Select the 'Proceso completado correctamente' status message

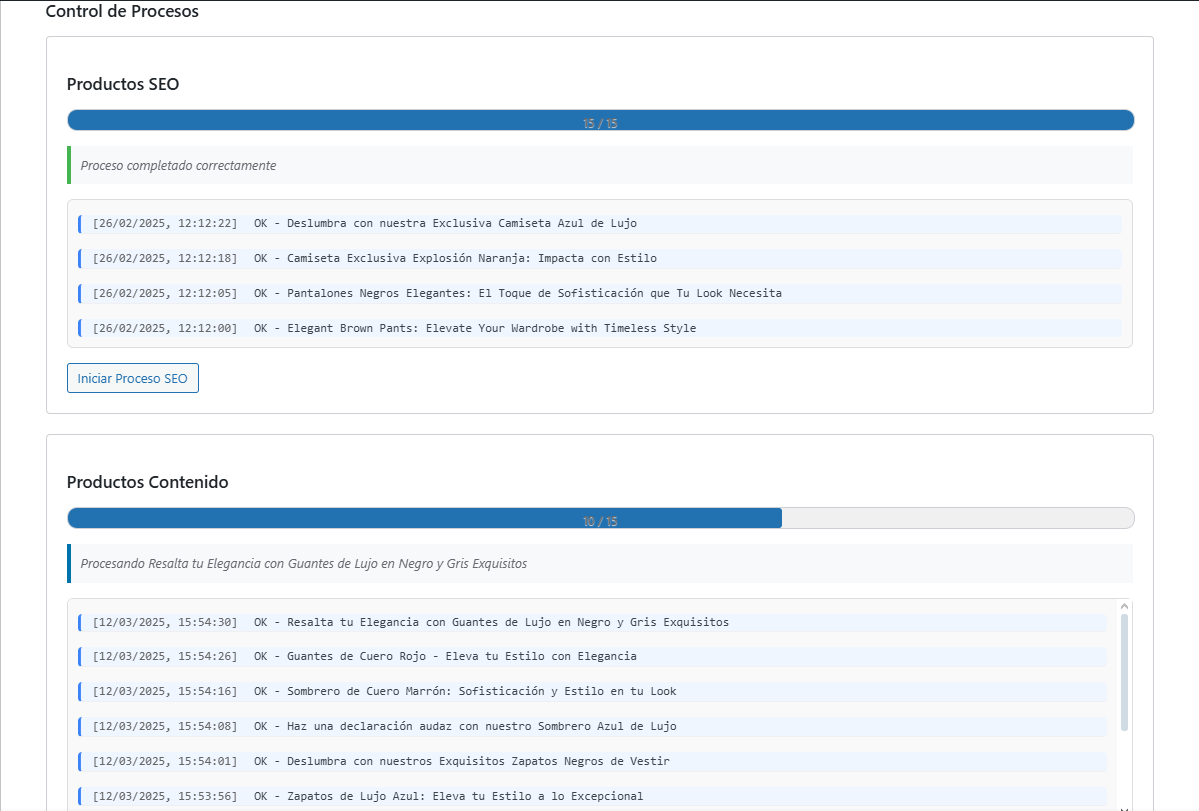click(176, 164)
